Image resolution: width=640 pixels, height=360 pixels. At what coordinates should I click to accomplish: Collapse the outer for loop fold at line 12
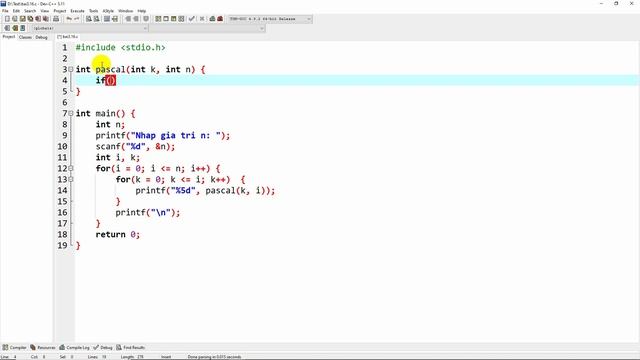71,168
